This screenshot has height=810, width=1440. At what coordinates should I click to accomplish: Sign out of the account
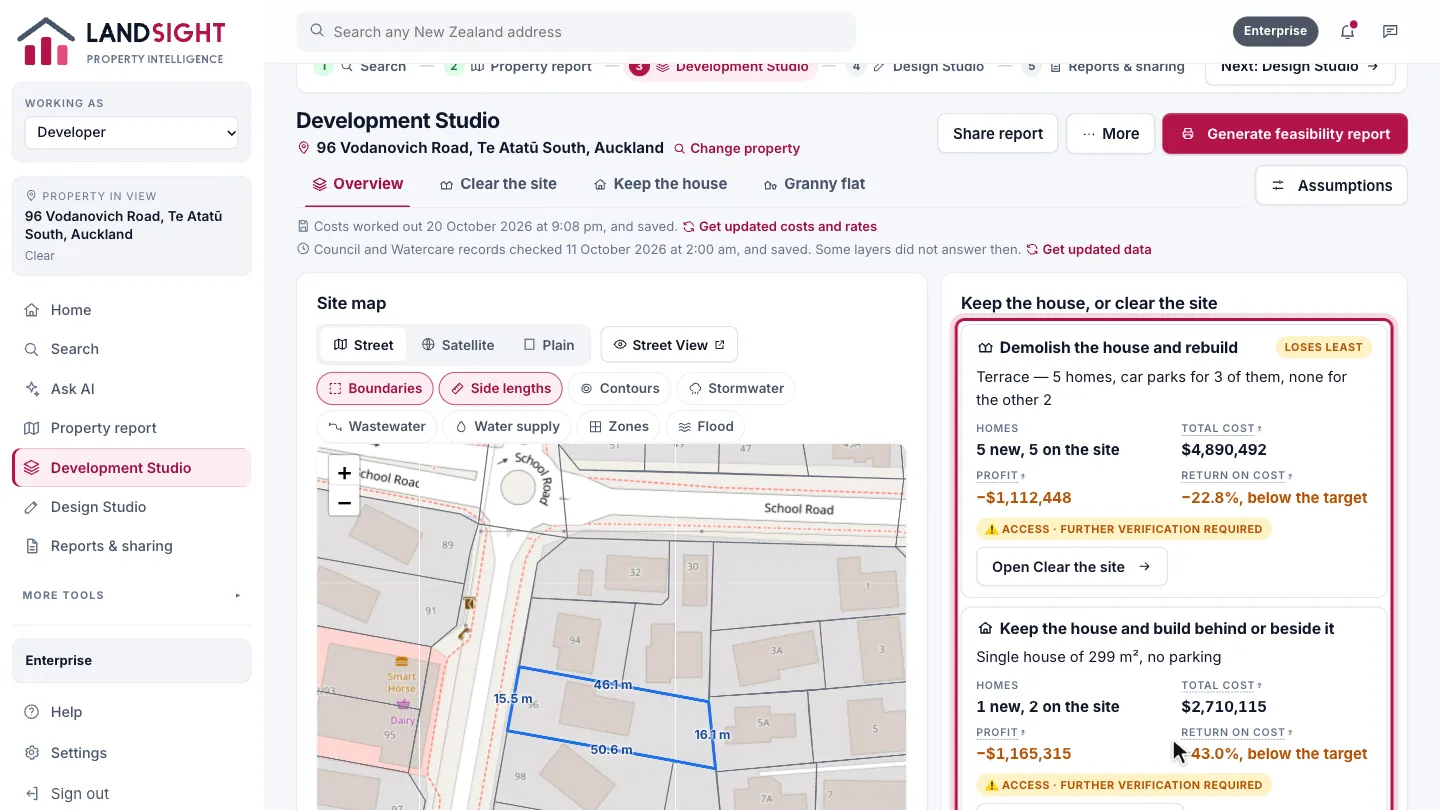tap(131, 793)
